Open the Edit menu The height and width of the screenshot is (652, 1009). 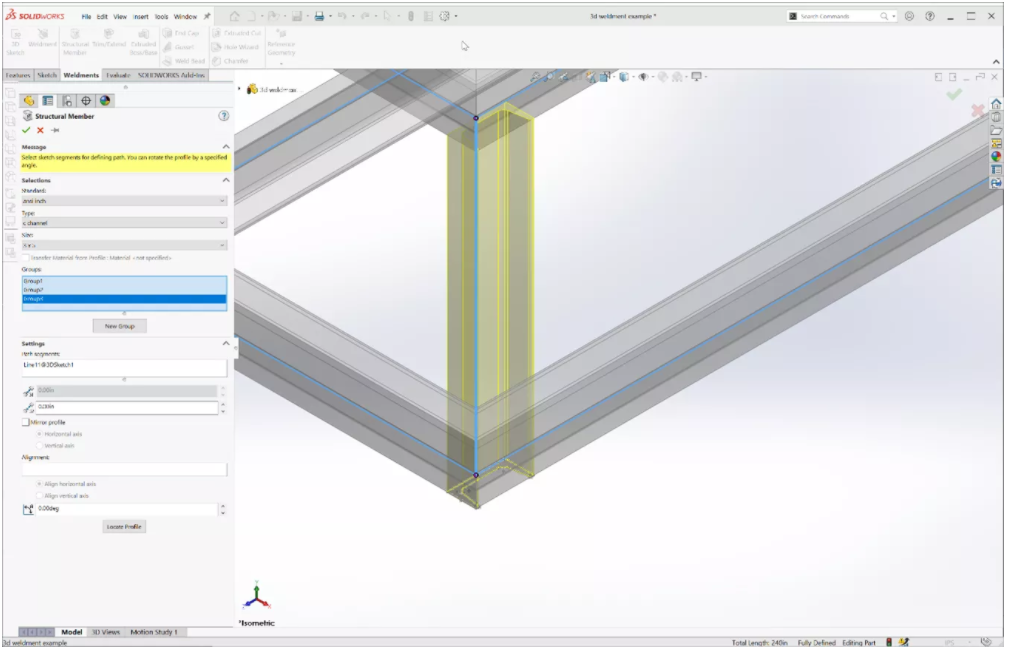[x=102, y=17]
